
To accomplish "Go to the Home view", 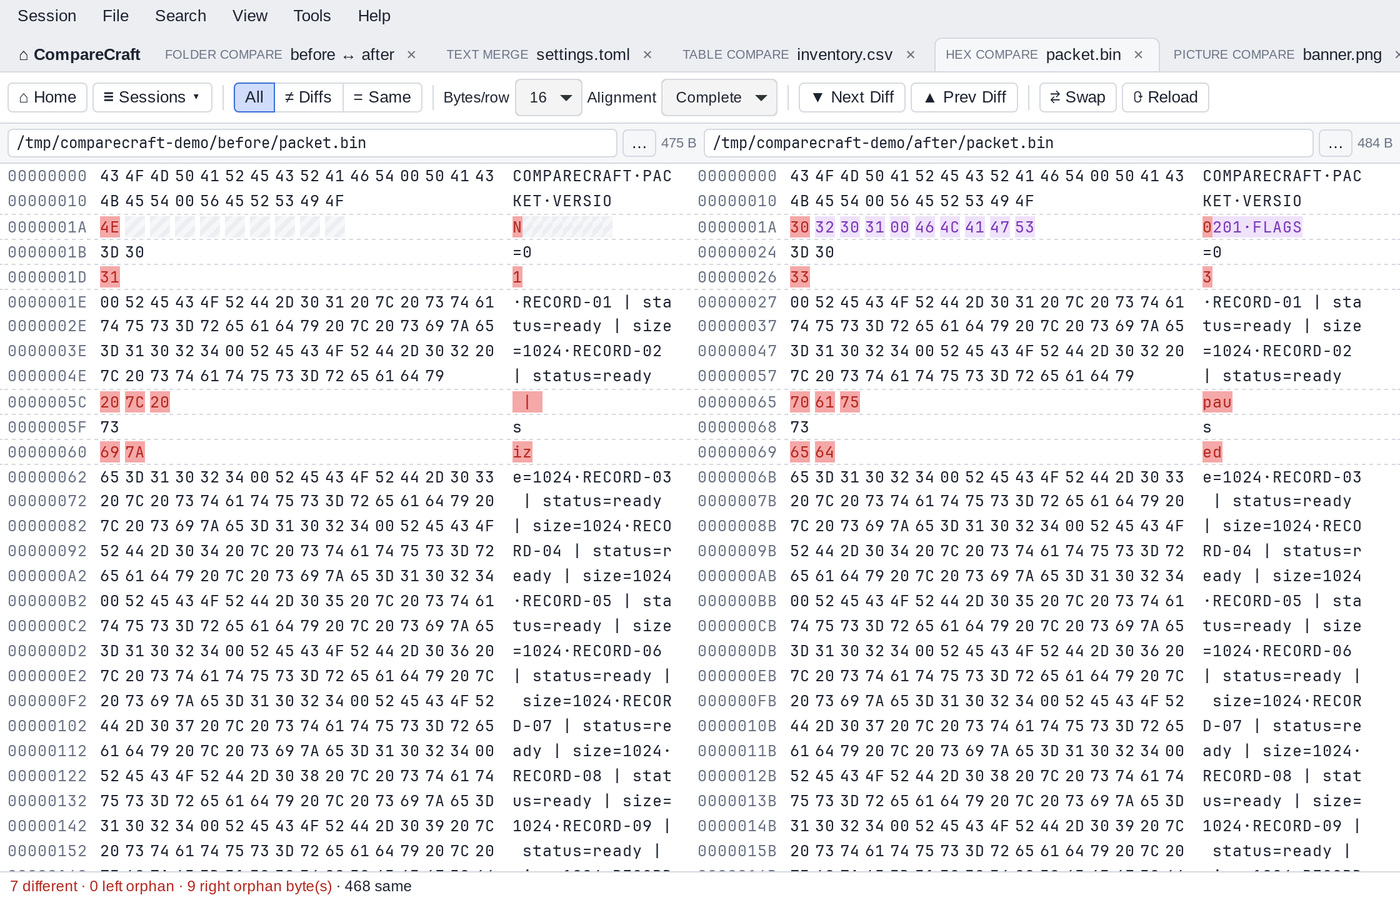I will click(x=47, y=97).
